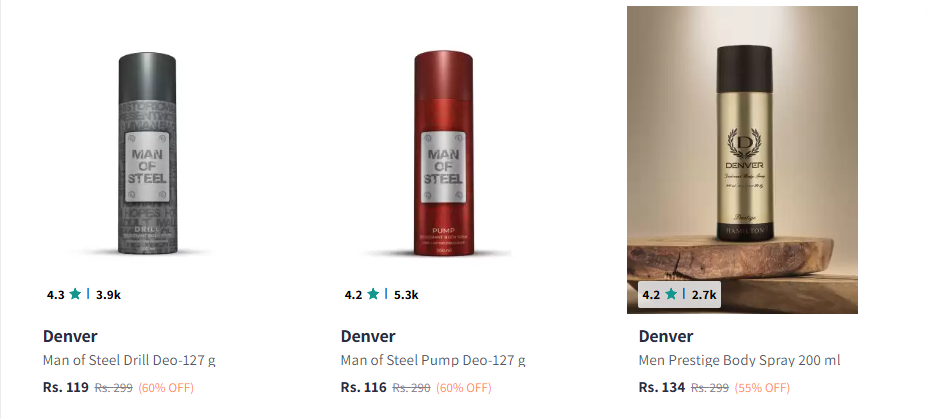
Task: Click the star icon on the Prestige Body Spray rating badge
Action: coord(671,294)
